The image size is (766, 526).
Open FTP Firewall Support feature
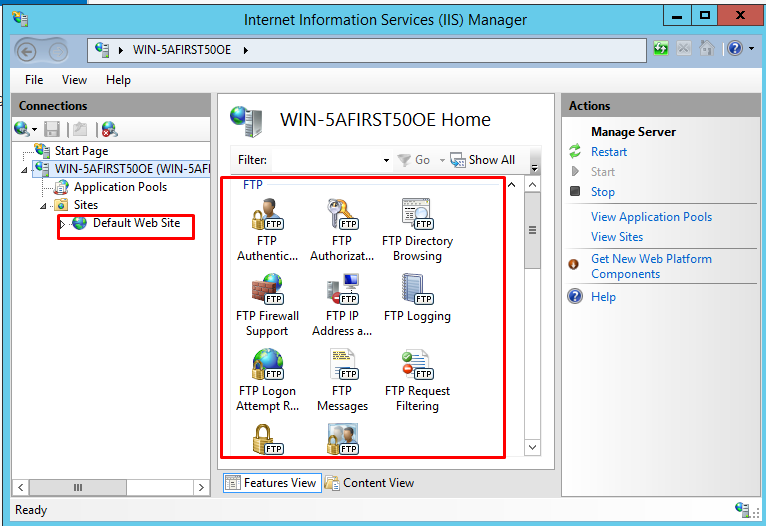(x=267, y=305)
